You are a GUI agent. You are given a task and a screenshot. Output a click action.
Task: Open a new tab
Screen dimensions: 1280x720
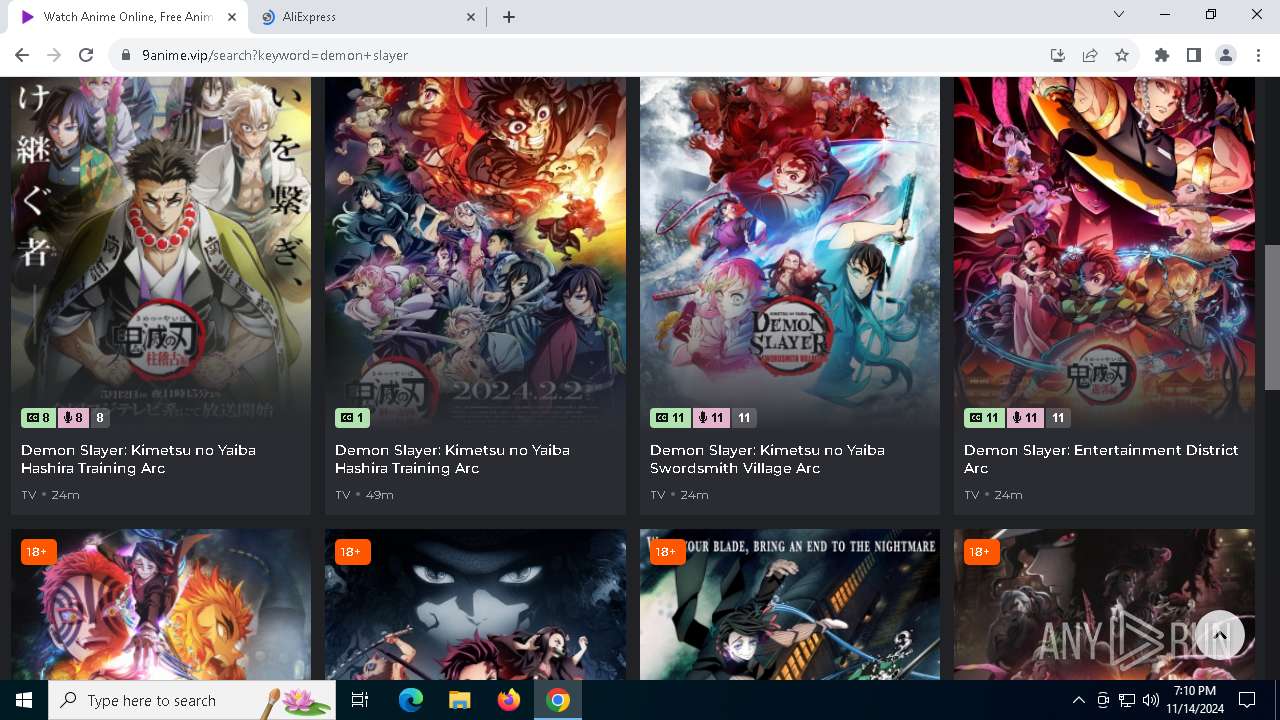[x=509, y=17]
